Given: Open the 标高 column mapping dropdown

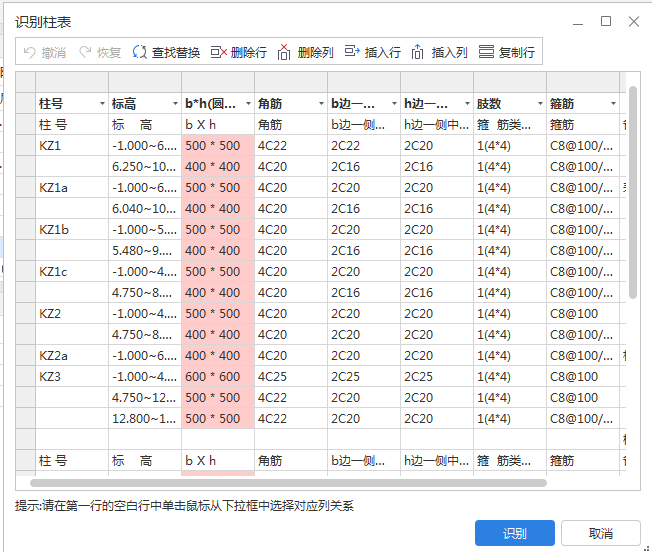Looking at the screenshot, I should pyautogui.click(x=175, y=103).
